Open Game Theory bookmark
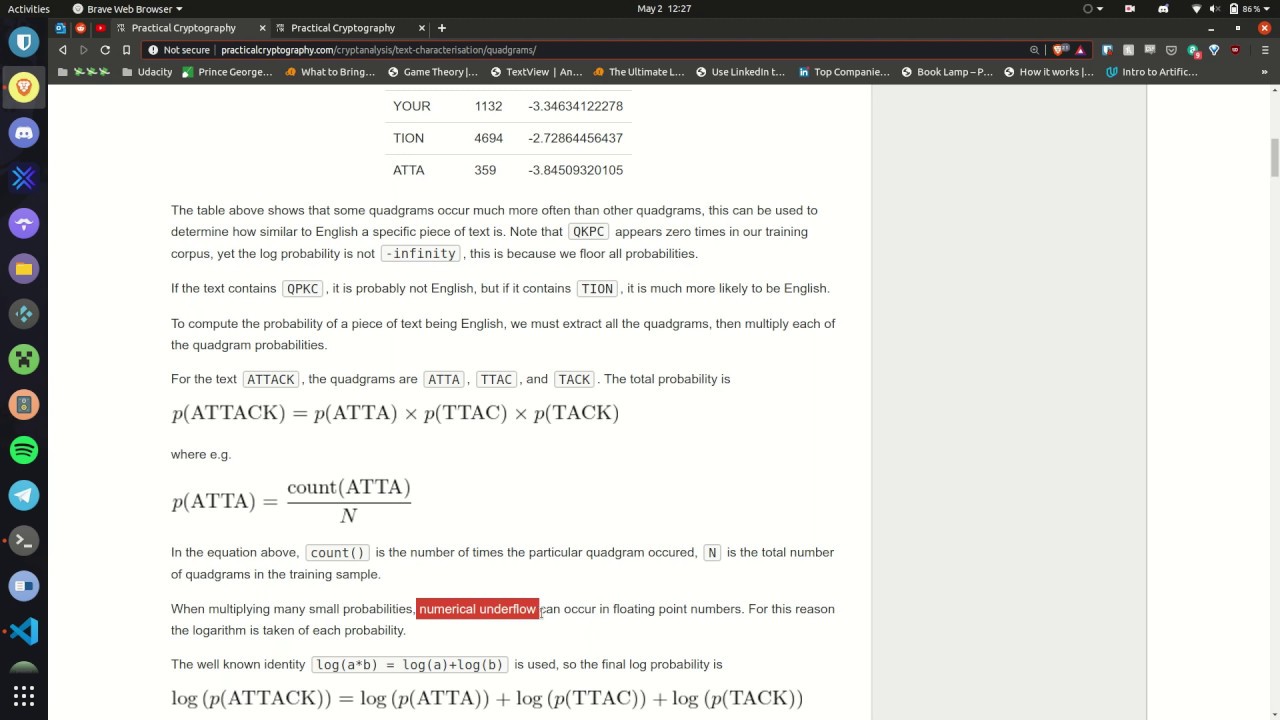The width and height of the screenshot is (1280, 720). click(433, 72)
